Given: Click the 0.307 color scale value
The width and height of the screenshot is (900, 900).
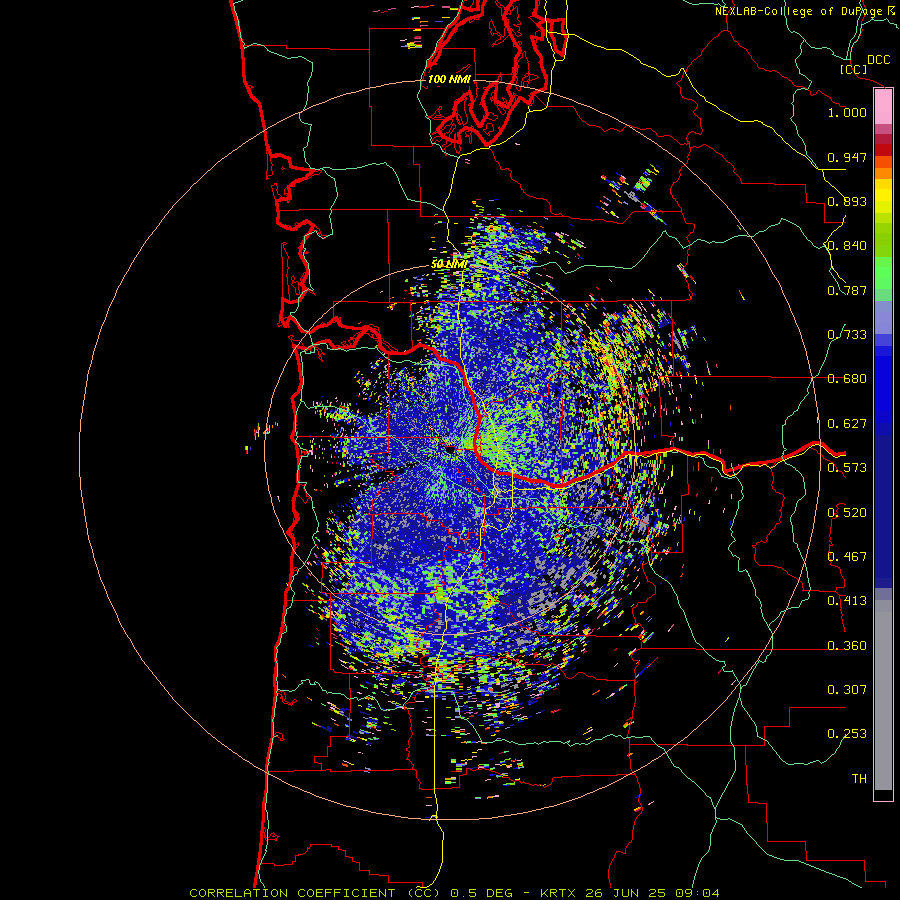Looking at the screenshot, I should (x=847, y=690).
